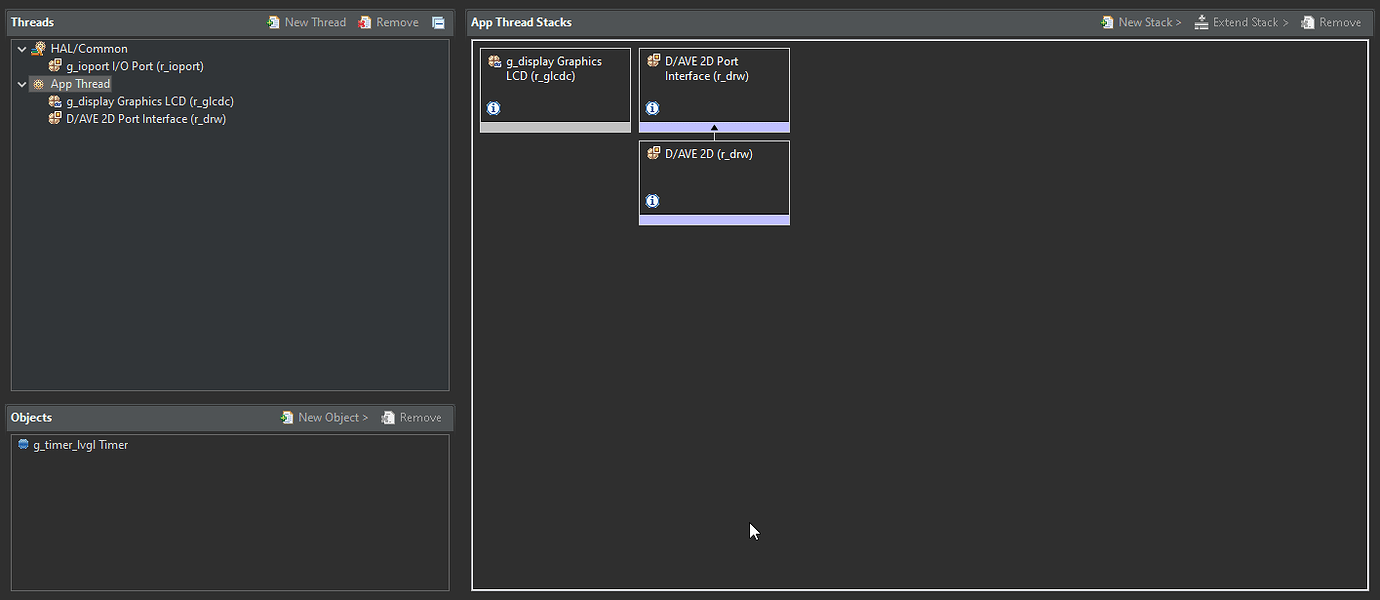Collapse the App Thread tree node

[x=22, y=83]
